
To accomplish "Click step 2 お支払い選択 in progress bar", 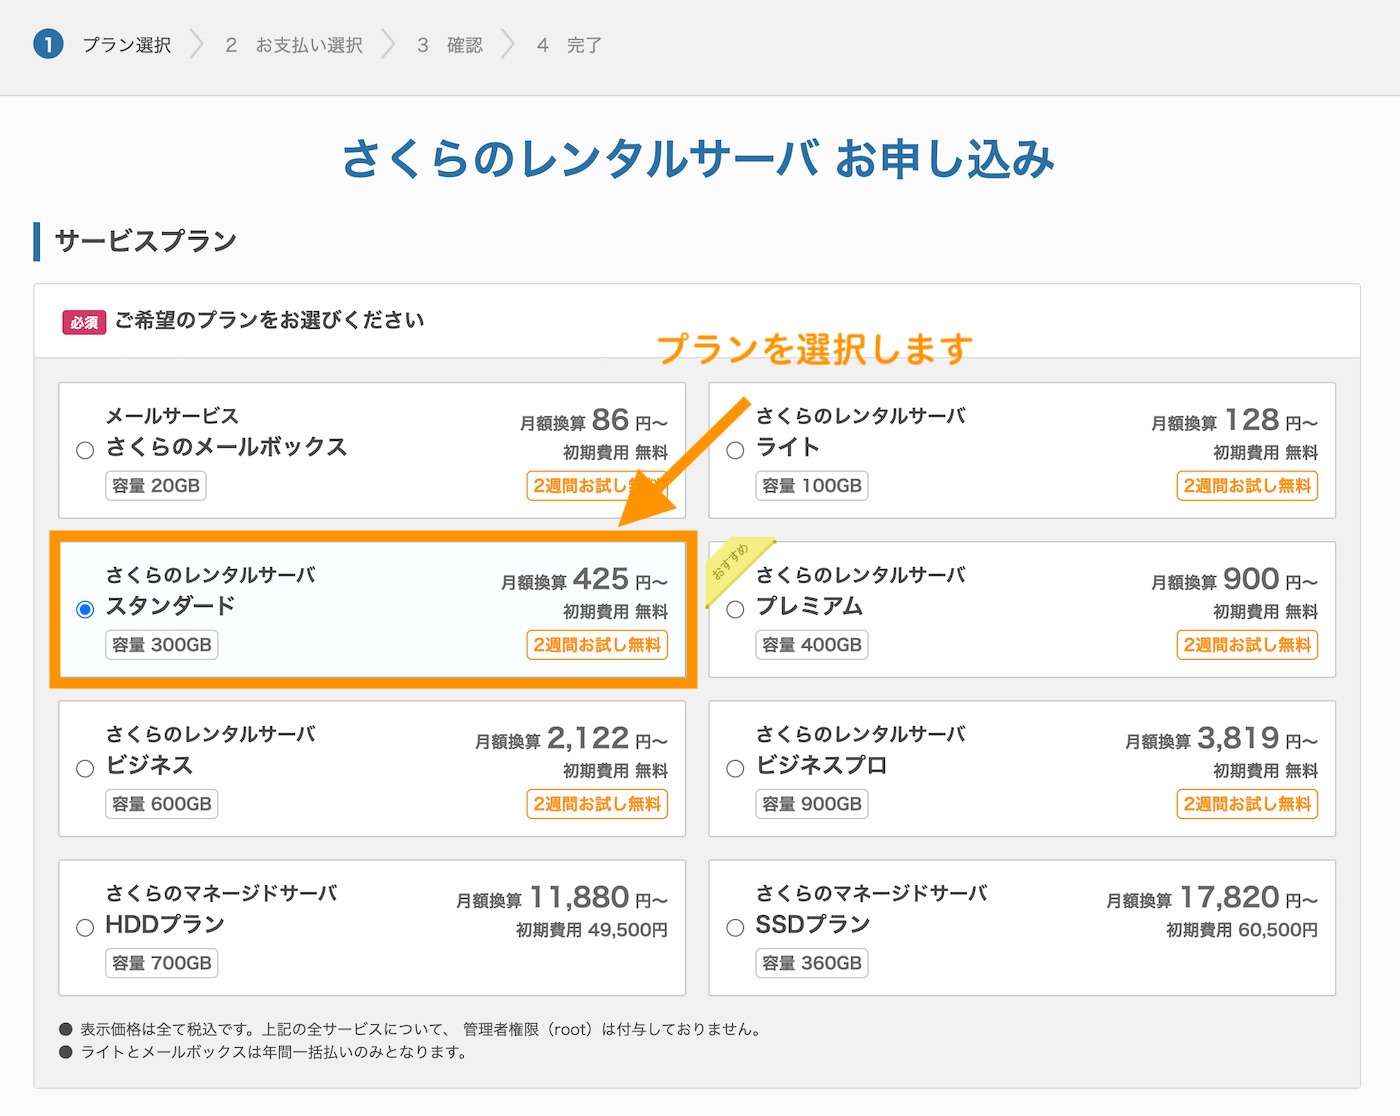I will click(295, 45).
